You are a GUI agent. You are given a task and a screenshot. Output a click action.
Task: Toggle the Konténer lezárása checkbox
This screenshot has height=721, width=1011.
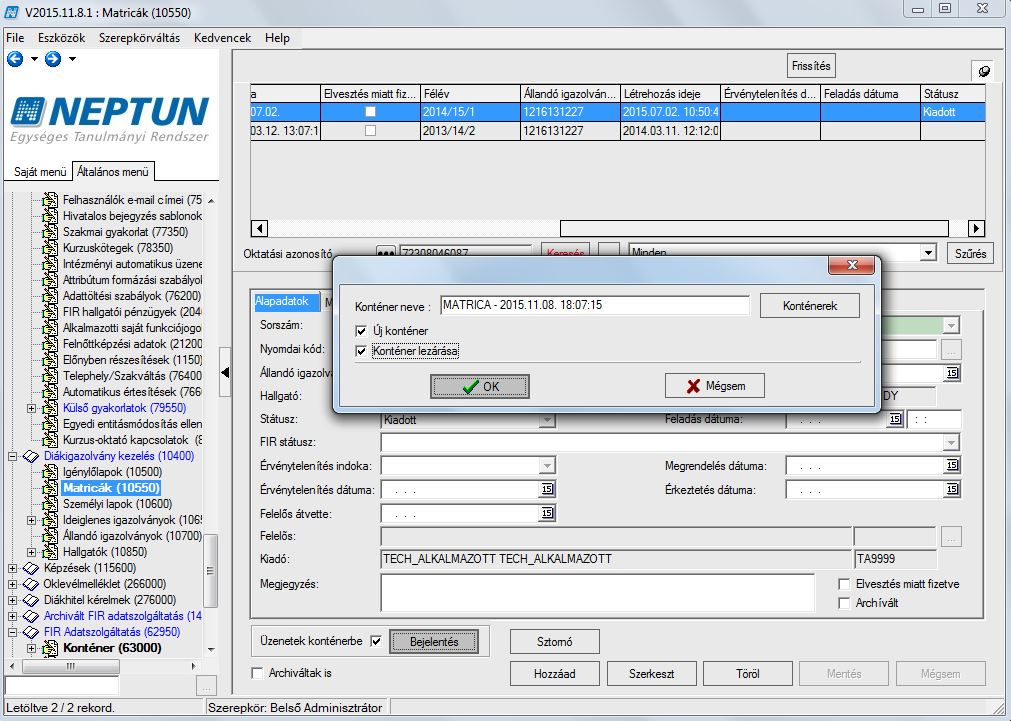click(361, 351)
